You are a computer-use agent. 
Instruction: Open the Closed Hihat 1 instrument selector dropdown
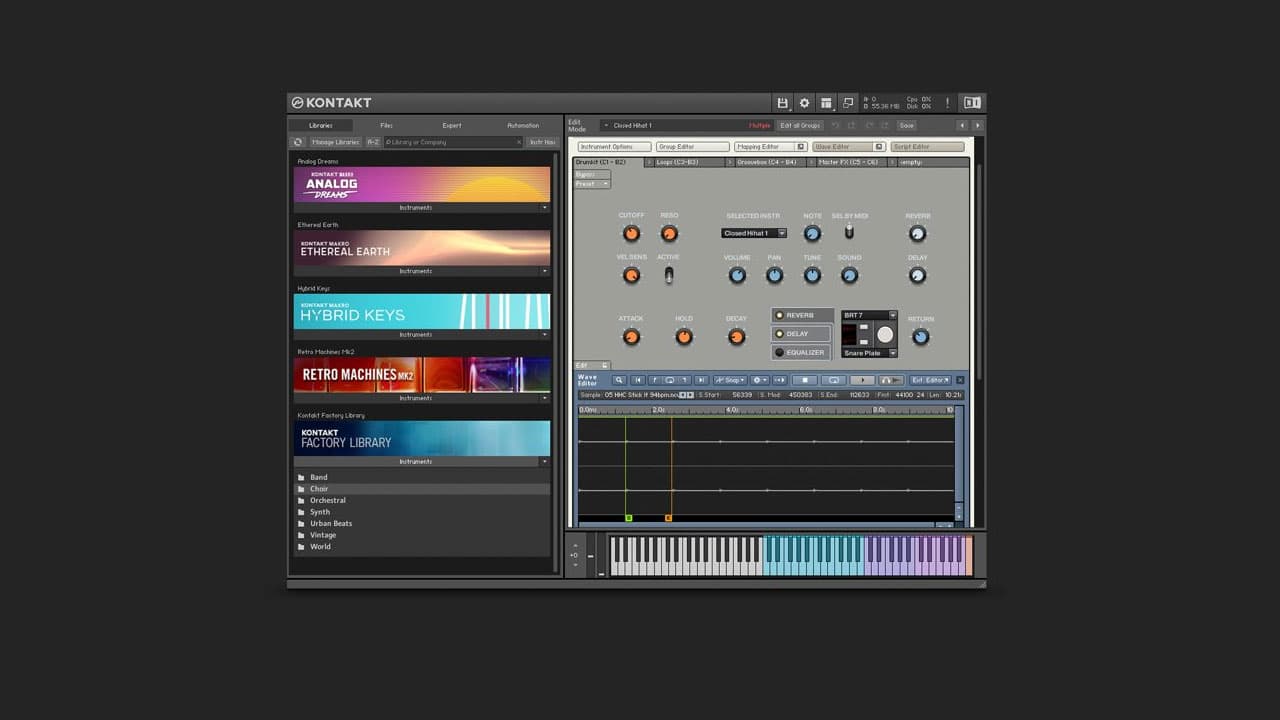click(753, 233)
